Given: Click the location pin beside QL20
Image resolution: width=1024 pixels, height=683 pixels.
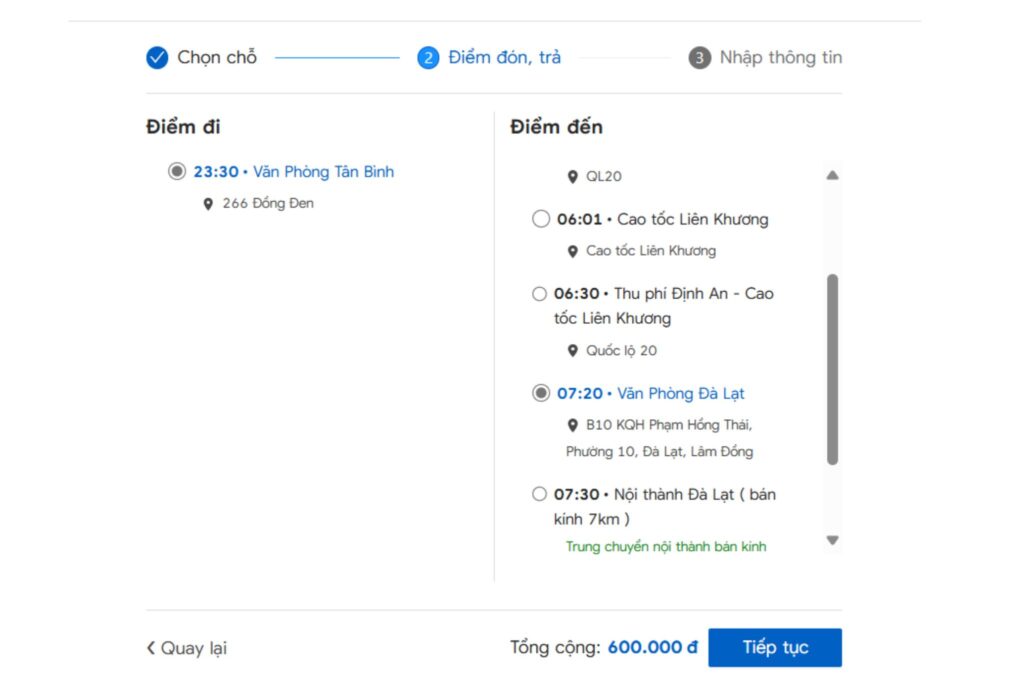Looking at the screenshot, I should pyautogui.click(x=573, y=176).
